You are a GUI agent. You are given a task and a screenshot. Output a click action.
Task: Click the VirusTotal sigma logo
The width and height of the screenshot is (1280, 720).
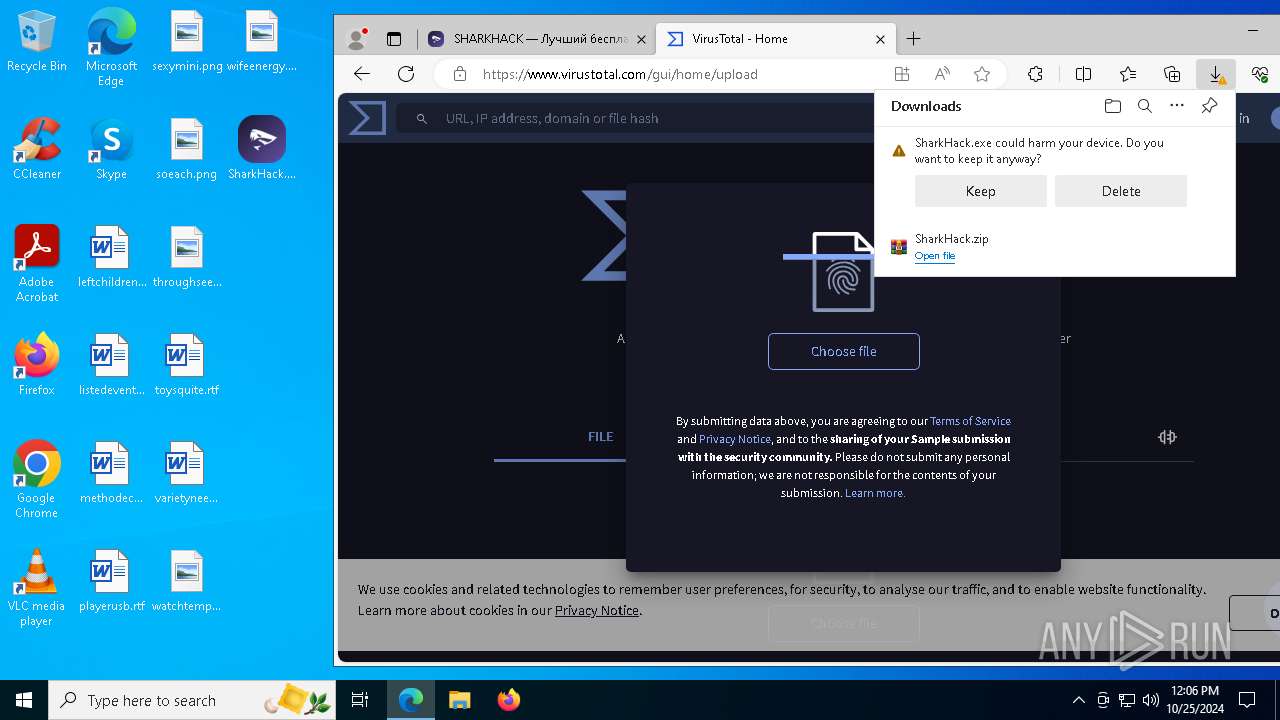coord(367,118)
